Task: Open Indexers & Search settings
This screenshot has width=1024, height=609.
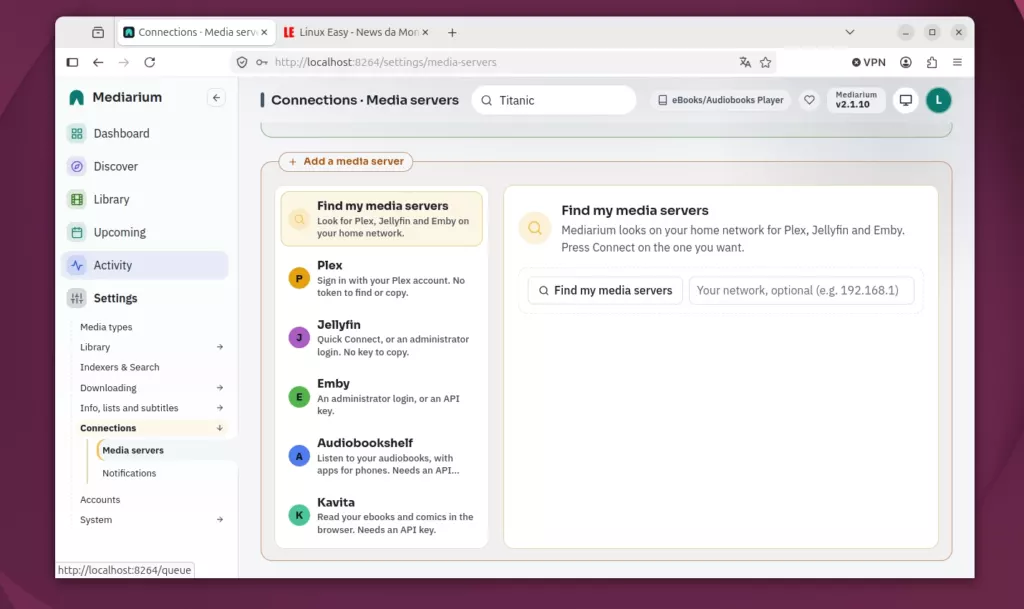Action: point(120,367)
